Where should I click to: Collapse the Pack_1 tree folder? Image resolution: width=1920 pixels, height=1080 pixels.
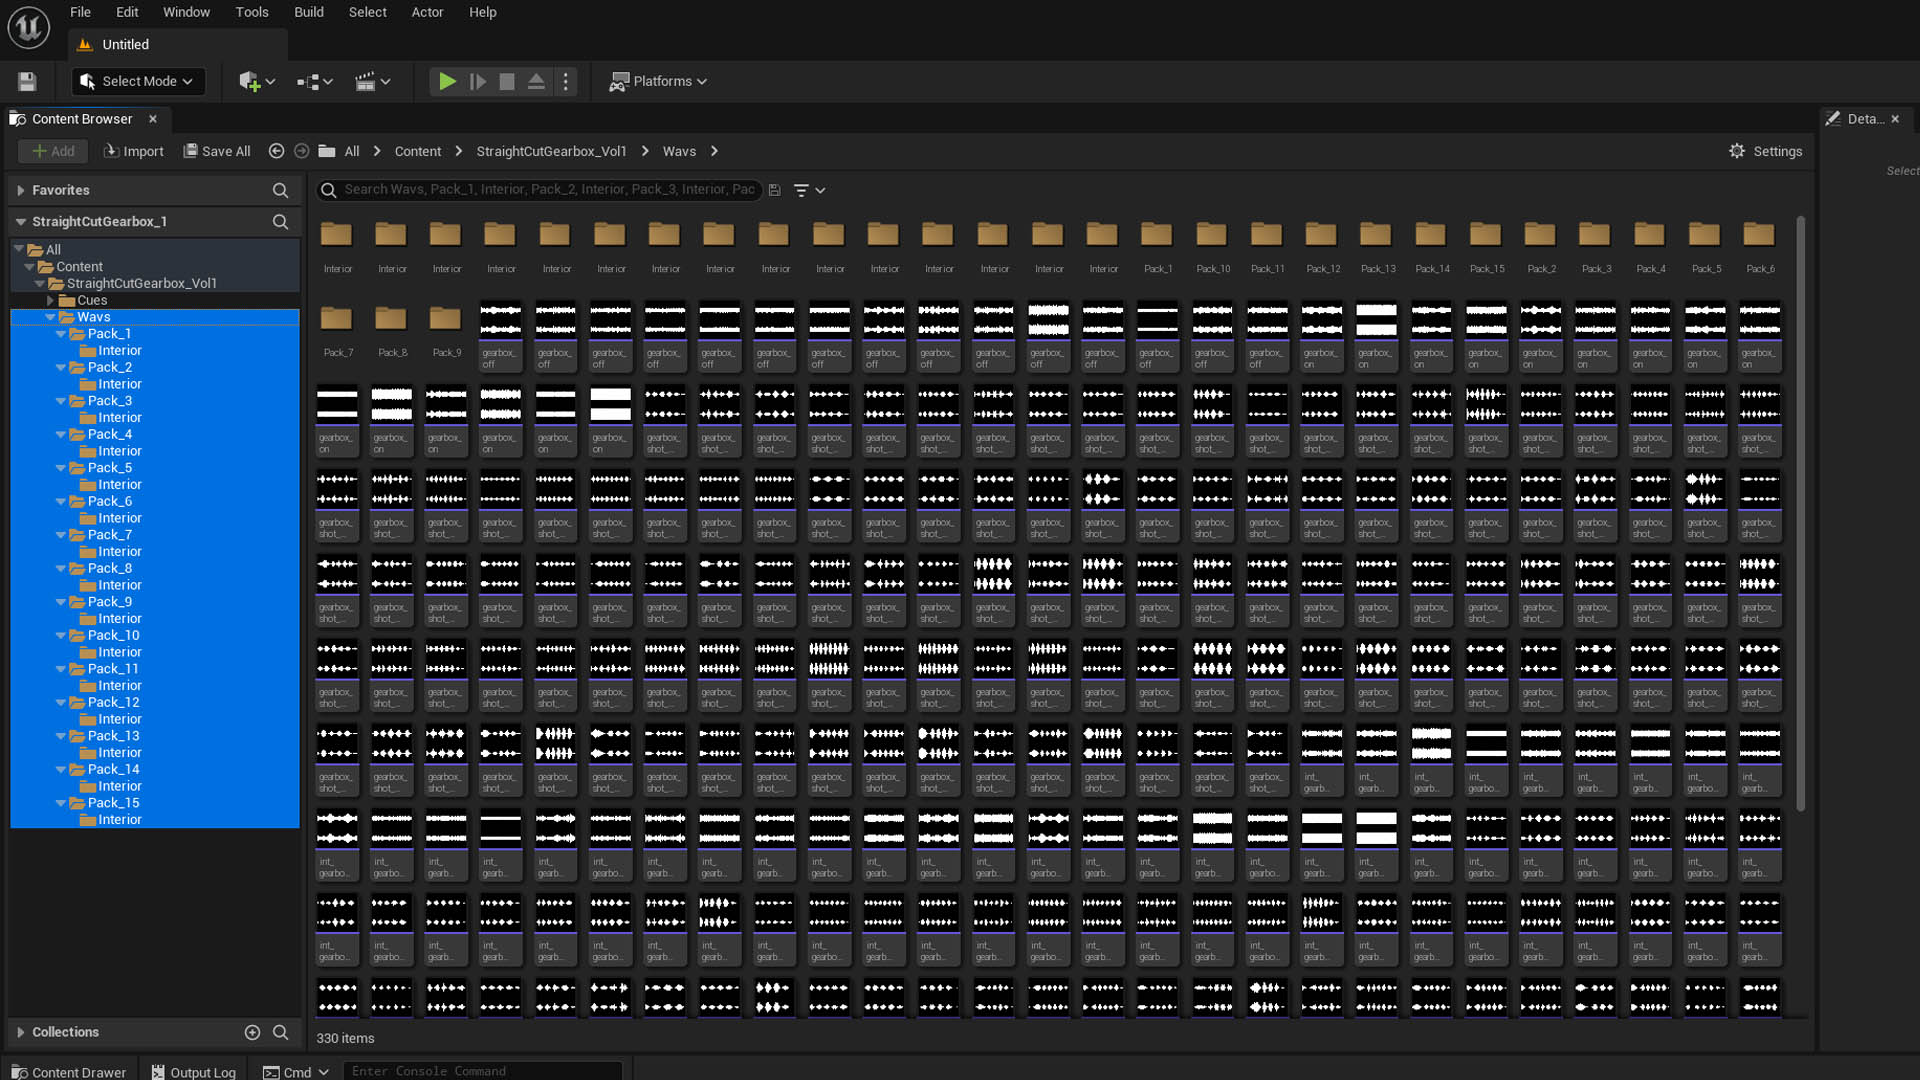(61, 334)
